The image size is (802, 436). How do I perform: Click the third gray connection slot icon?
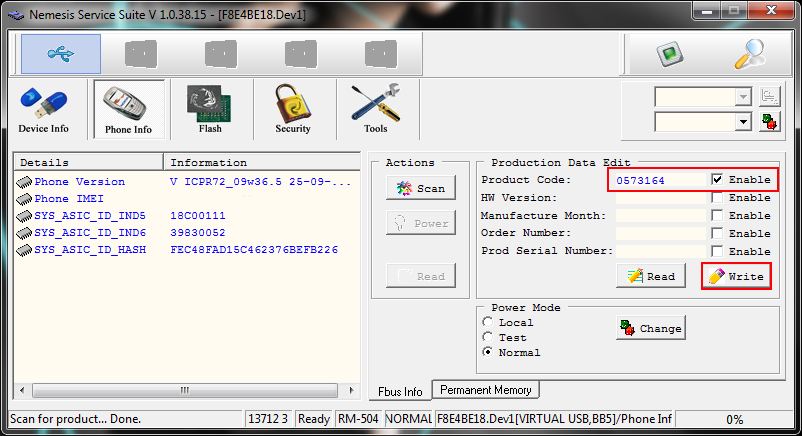point(301,54)
